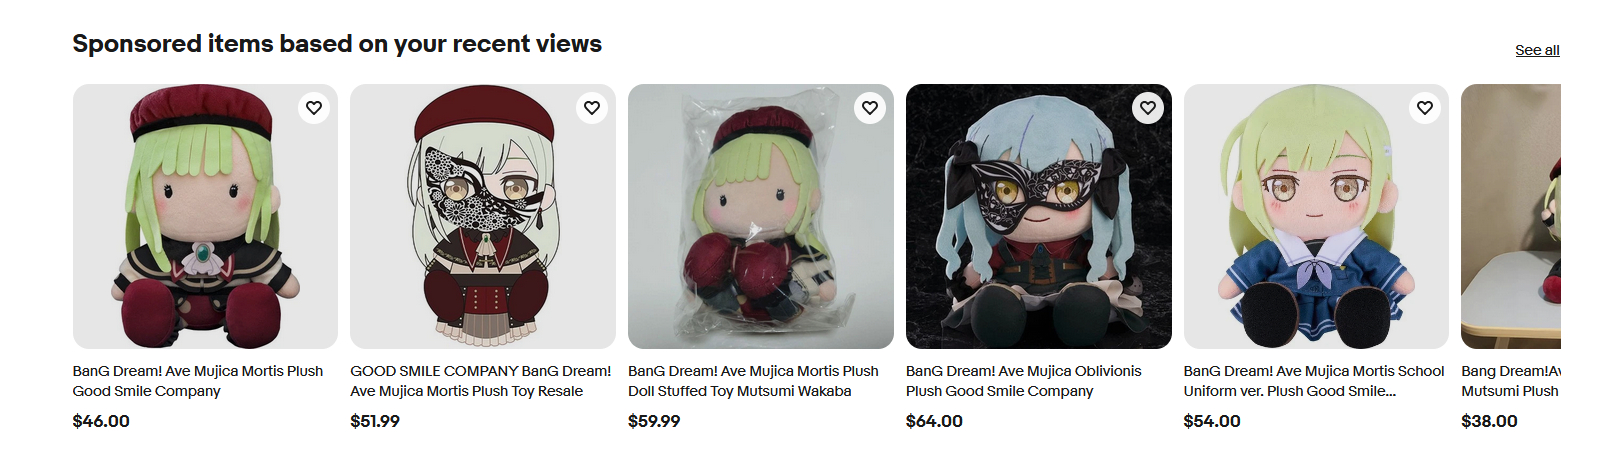Click the See all link
The width and height of the screenshot is (1621, 458).
(x=1537, y=50)
